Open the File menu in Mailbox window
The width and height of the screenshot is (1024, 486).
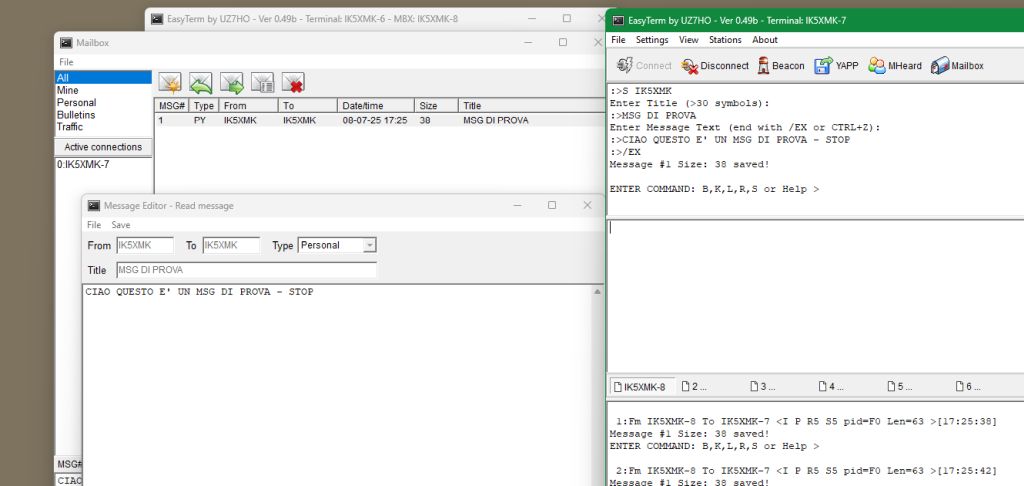point(66,62)
